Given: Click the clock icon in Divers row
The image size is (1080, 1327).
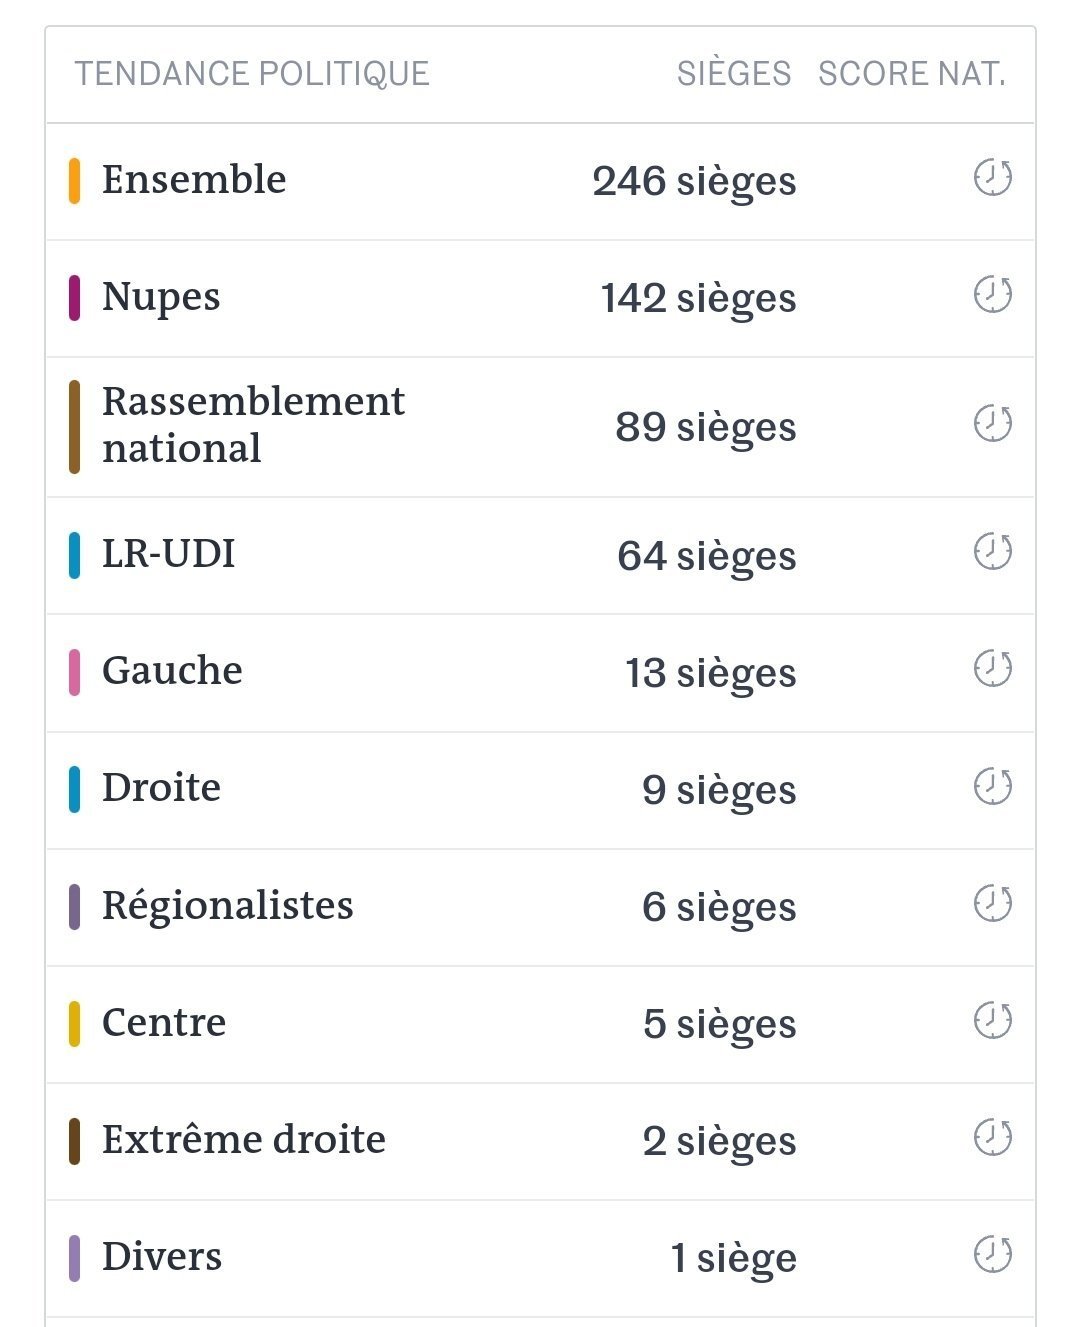Looking at the screenshot, I should [x=992, y=1254].
